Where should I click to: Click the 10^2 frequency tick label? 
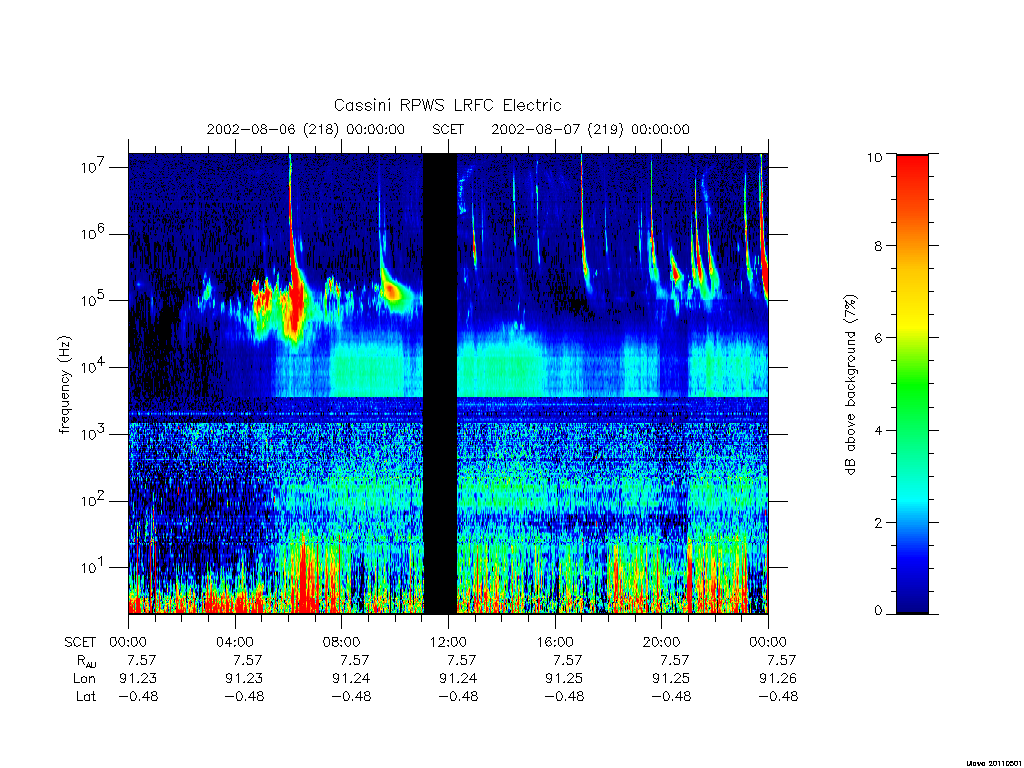coord(94,501)
